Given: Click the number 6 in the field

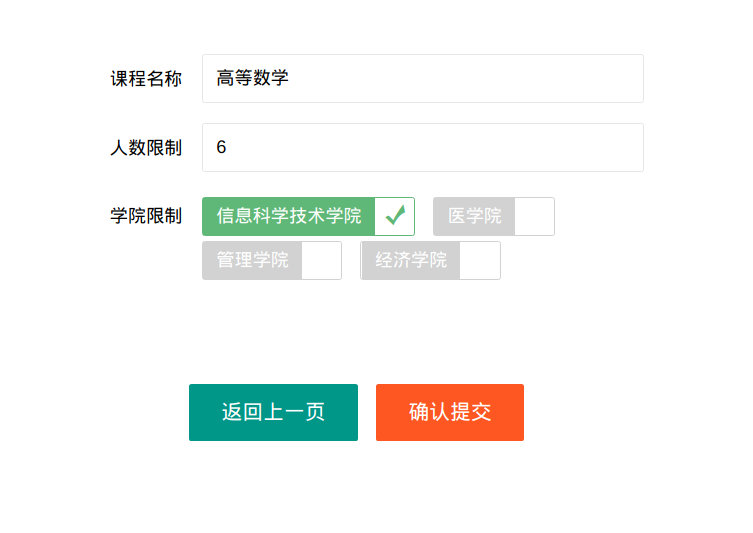Looking at the screenshot, I should pos(221,147).
